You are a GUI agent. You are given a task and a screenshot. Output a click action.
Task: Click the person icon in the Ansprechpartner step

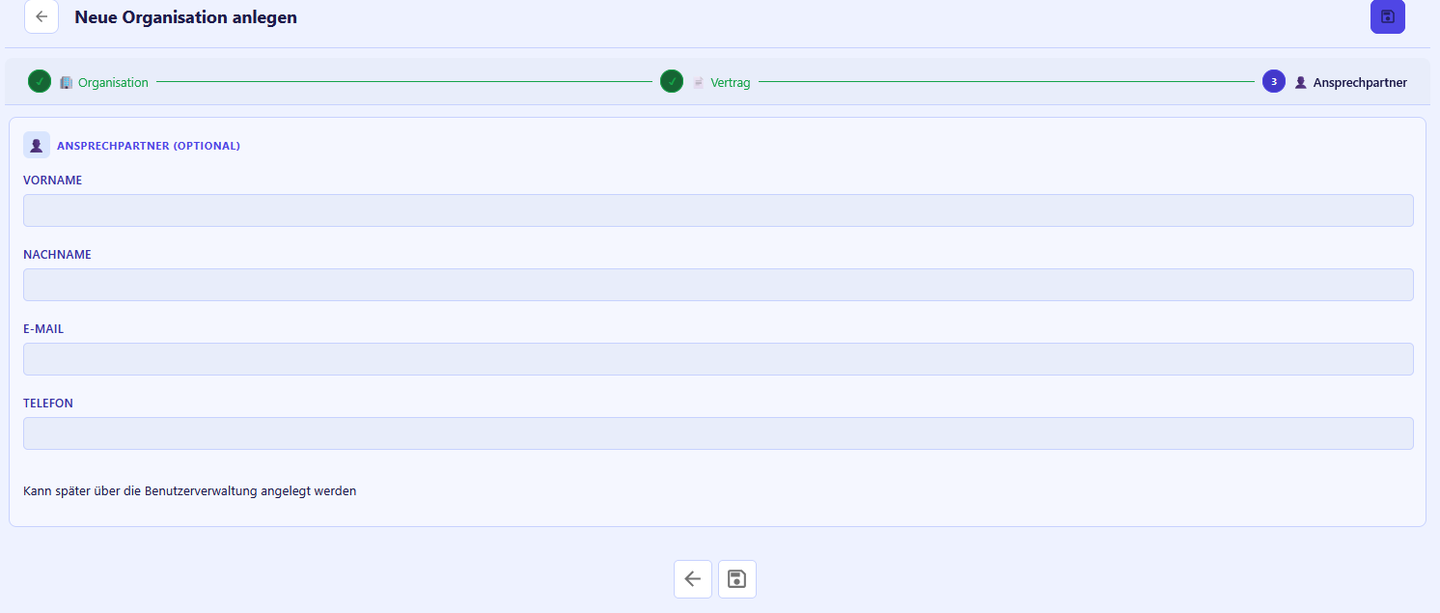click(x=1301, y=83)
